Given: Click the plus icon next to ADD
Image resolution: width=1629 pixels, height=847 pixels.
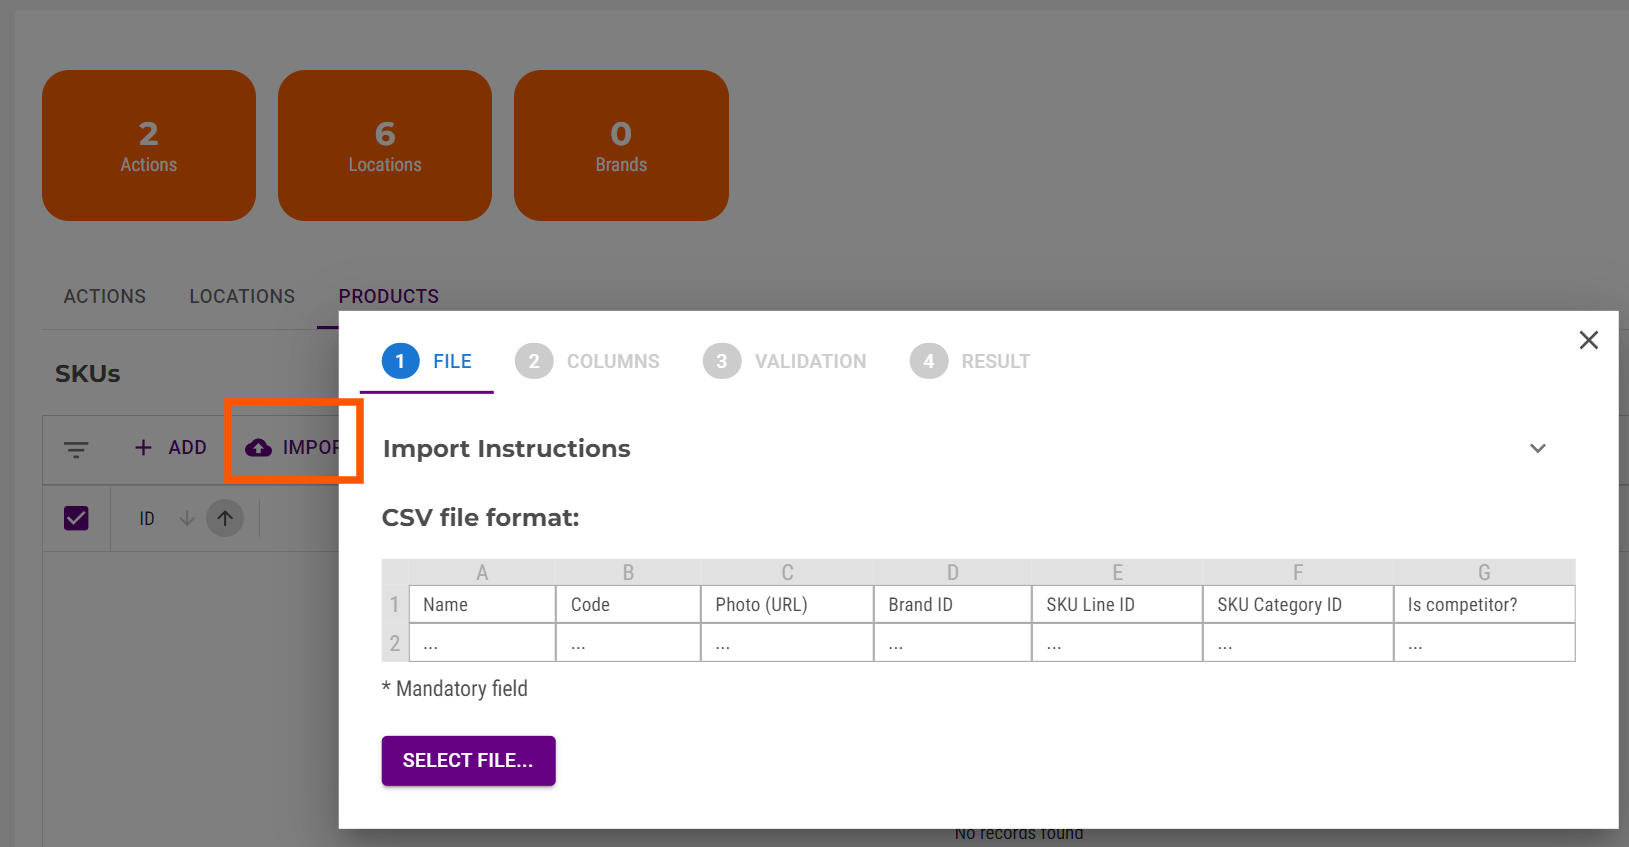Looking at the screenshot, I should 143,447.
